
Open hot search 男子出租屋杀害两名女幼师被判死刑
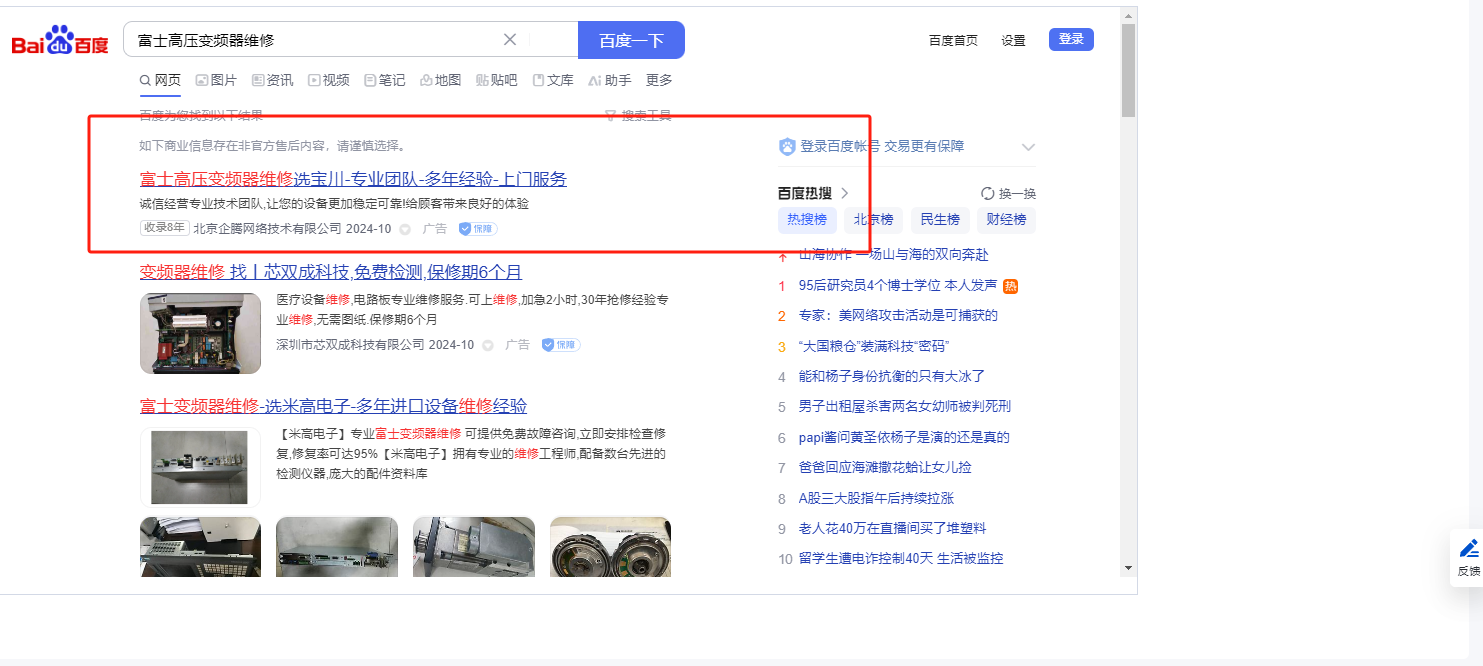[905, 407]
